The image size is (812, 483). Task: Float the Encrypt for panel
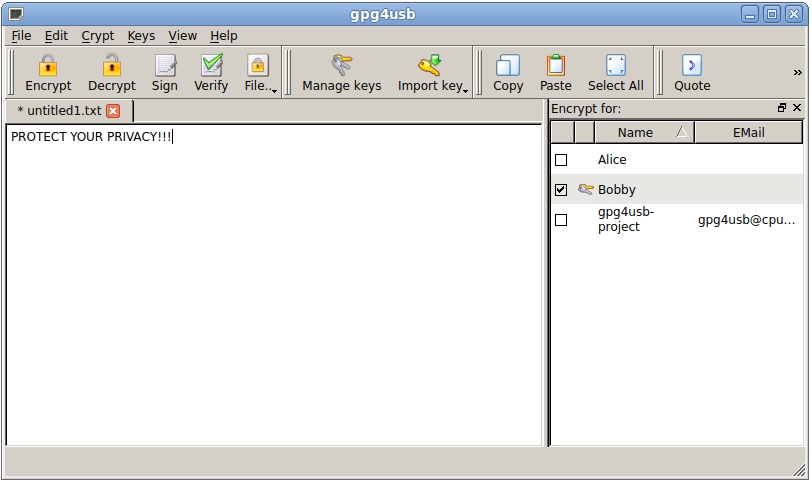pyautogui.click(x=781, y=108)
